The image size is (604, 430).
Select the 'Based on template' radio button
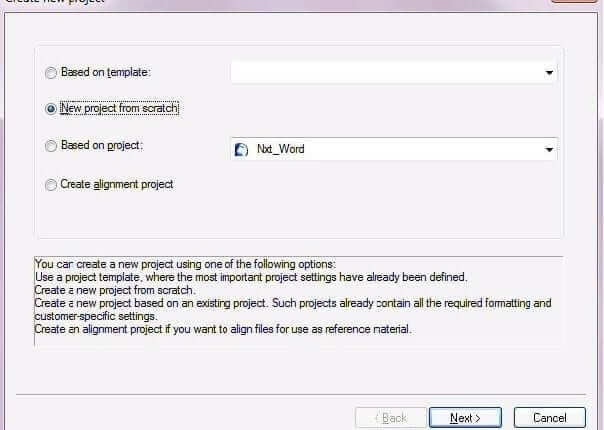point(51,72)
